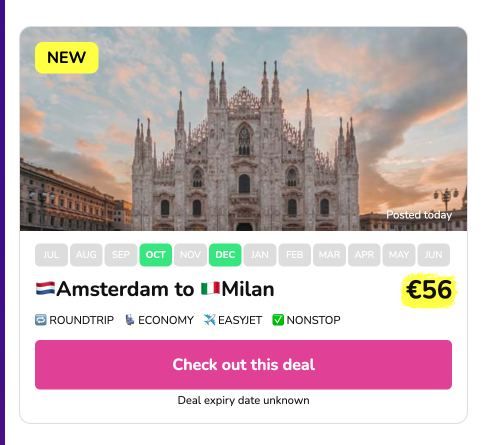The image size is (485, 445).
Task: Click the €56 price highlight
Action: point(429,290)
